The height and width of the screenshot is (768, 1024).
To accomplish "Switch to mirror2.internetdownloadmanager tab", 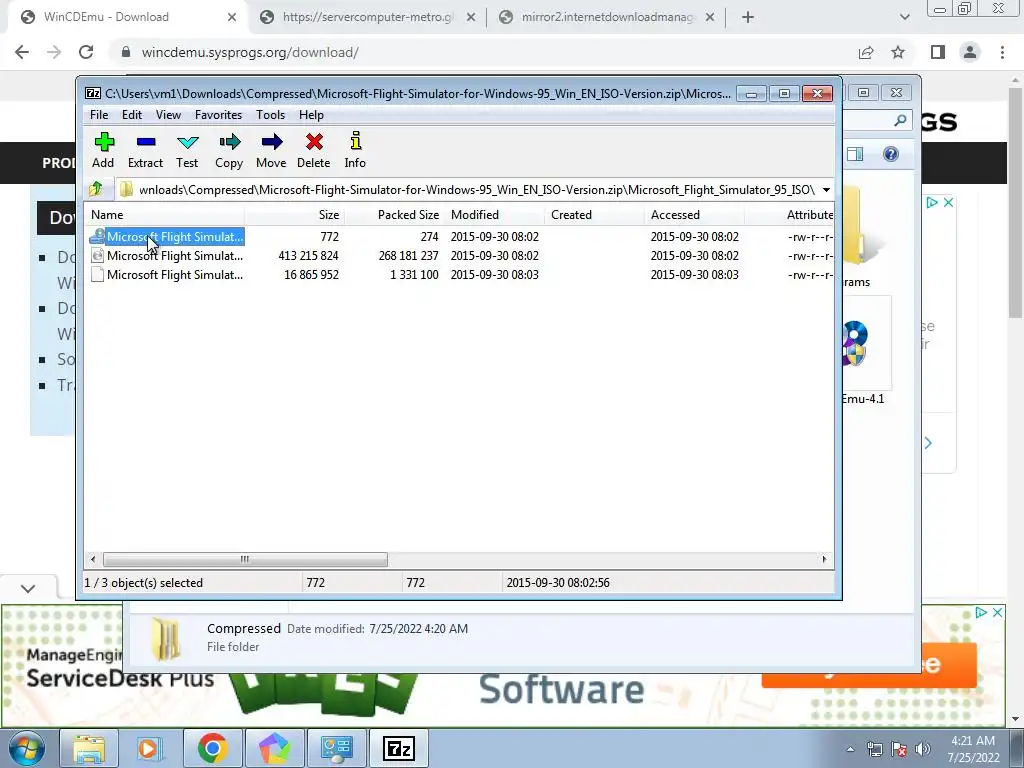I will [607, 17].
